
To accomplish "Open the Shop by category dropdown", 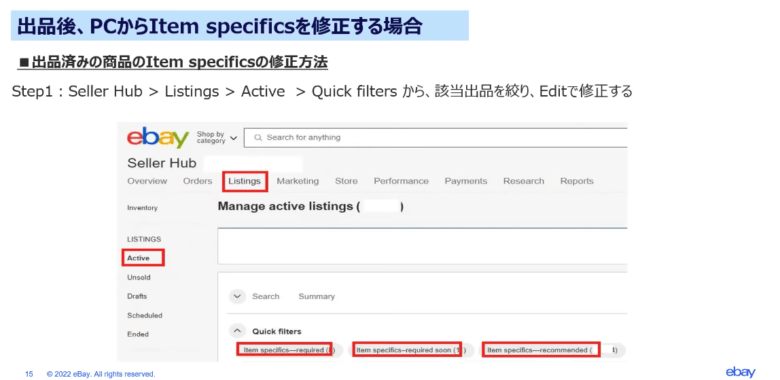I will point(217,138).
